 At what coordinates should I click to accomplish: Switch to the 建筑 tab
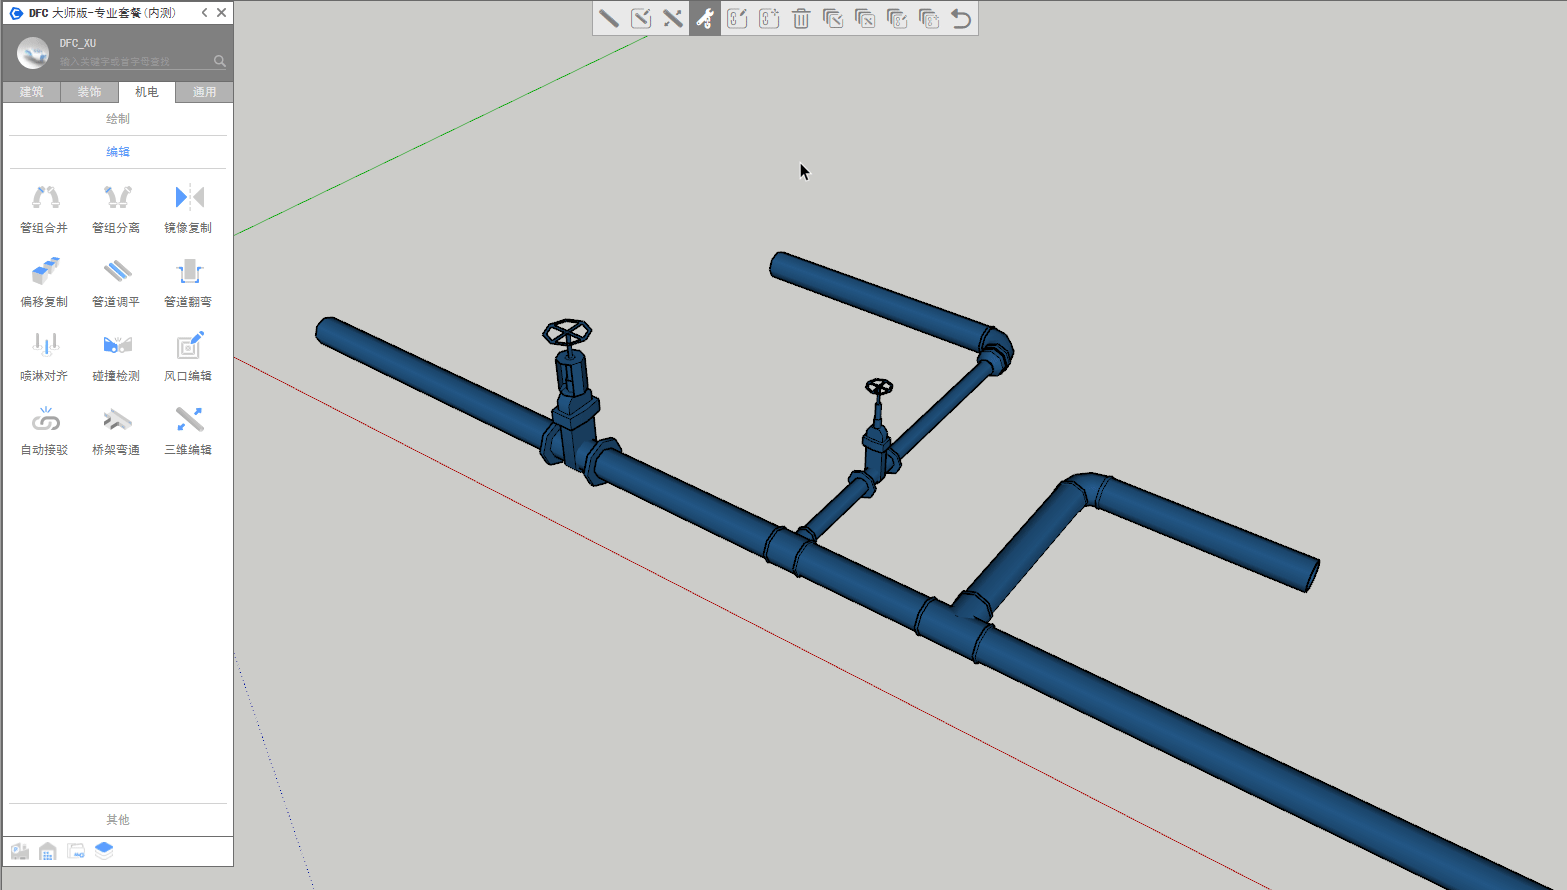point(32,92)
